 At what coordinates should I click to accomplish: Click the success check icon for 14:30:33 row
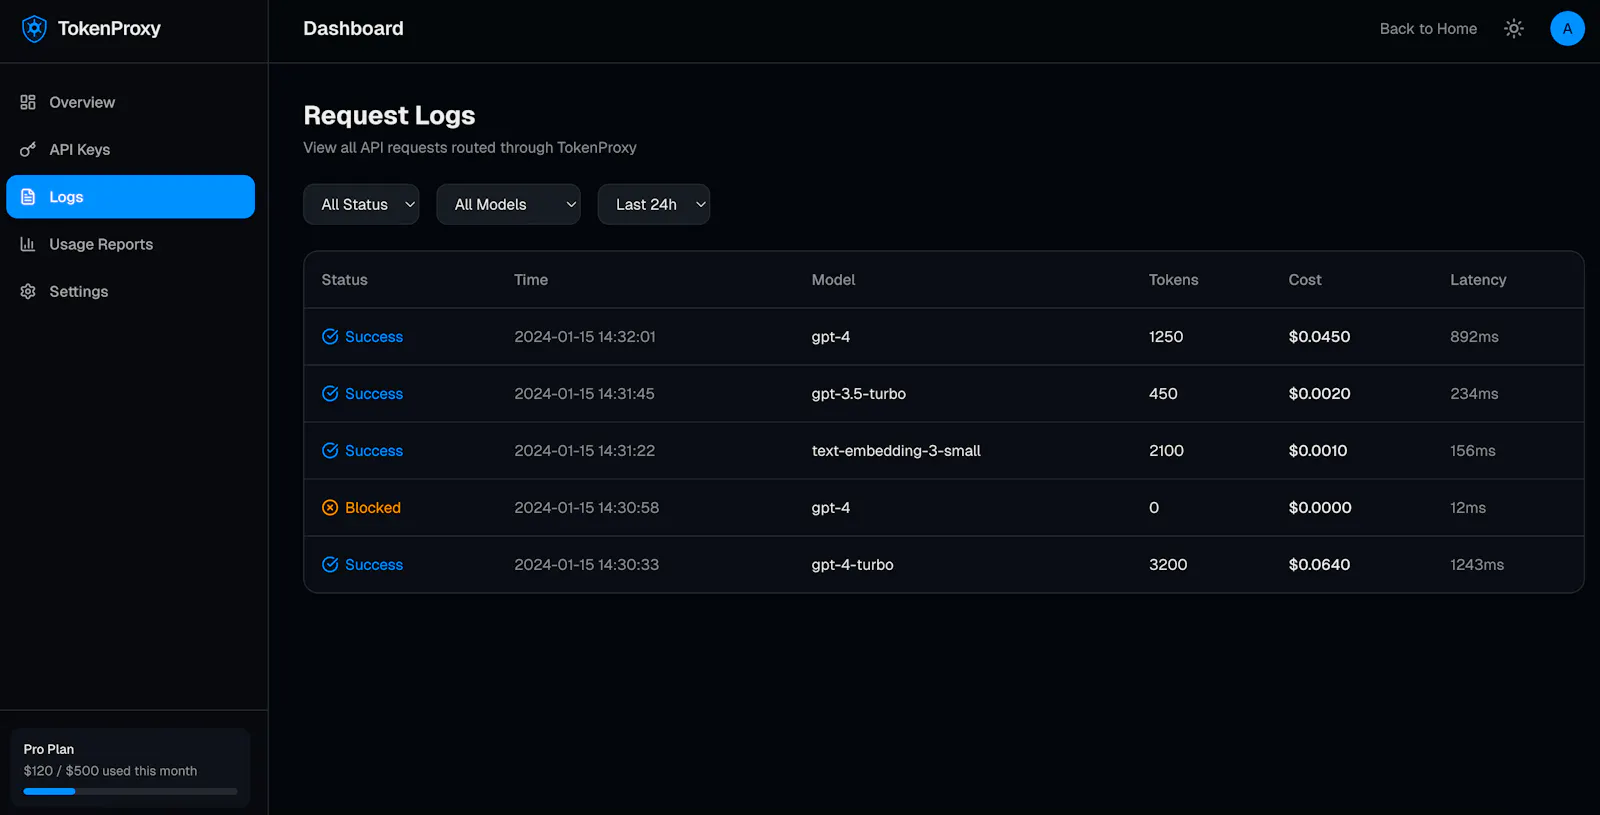(x=330, y=565)
